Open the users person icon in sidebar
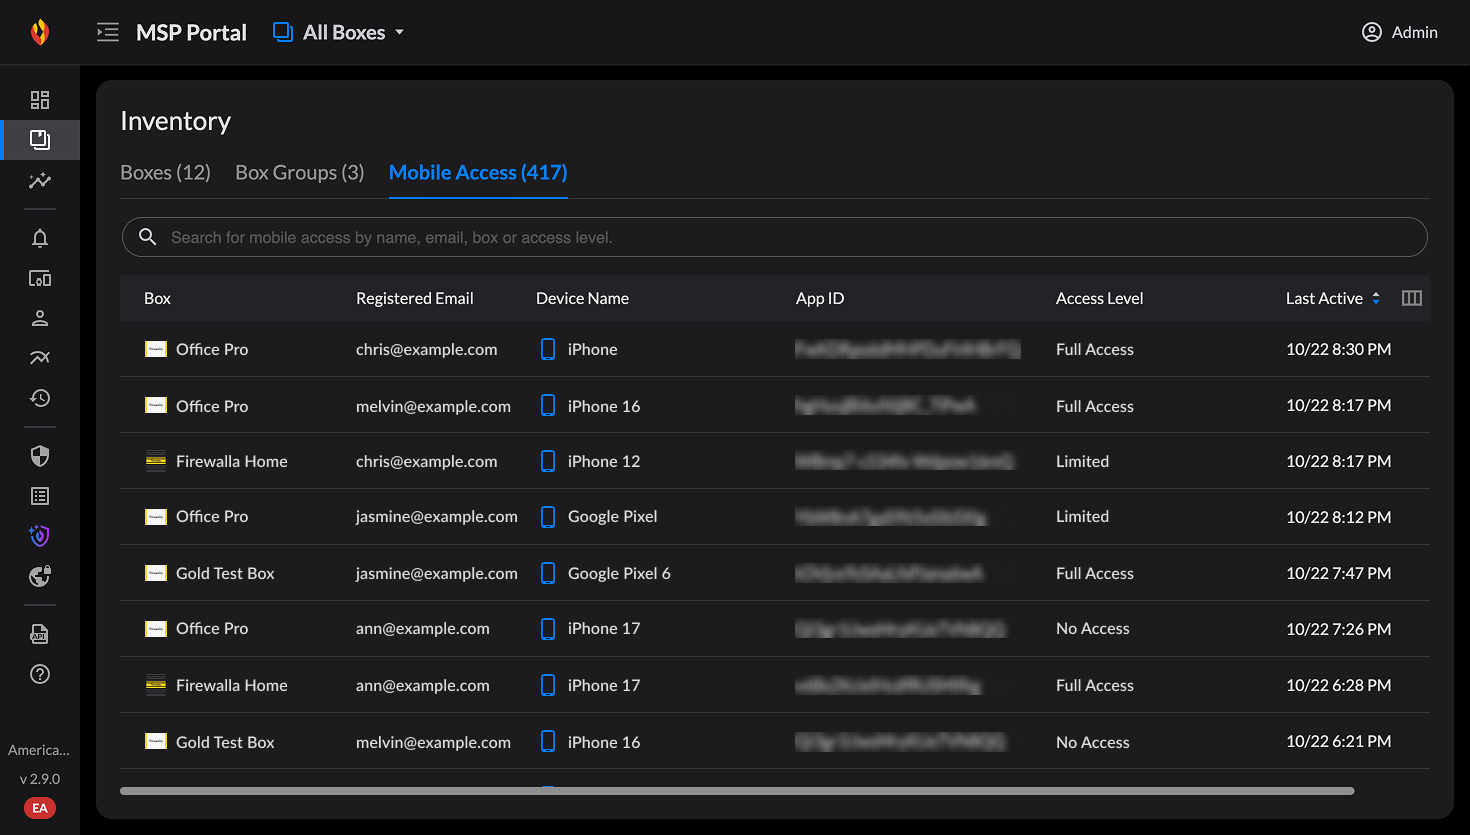This screenshot has width=1470, height=835. 40,318
